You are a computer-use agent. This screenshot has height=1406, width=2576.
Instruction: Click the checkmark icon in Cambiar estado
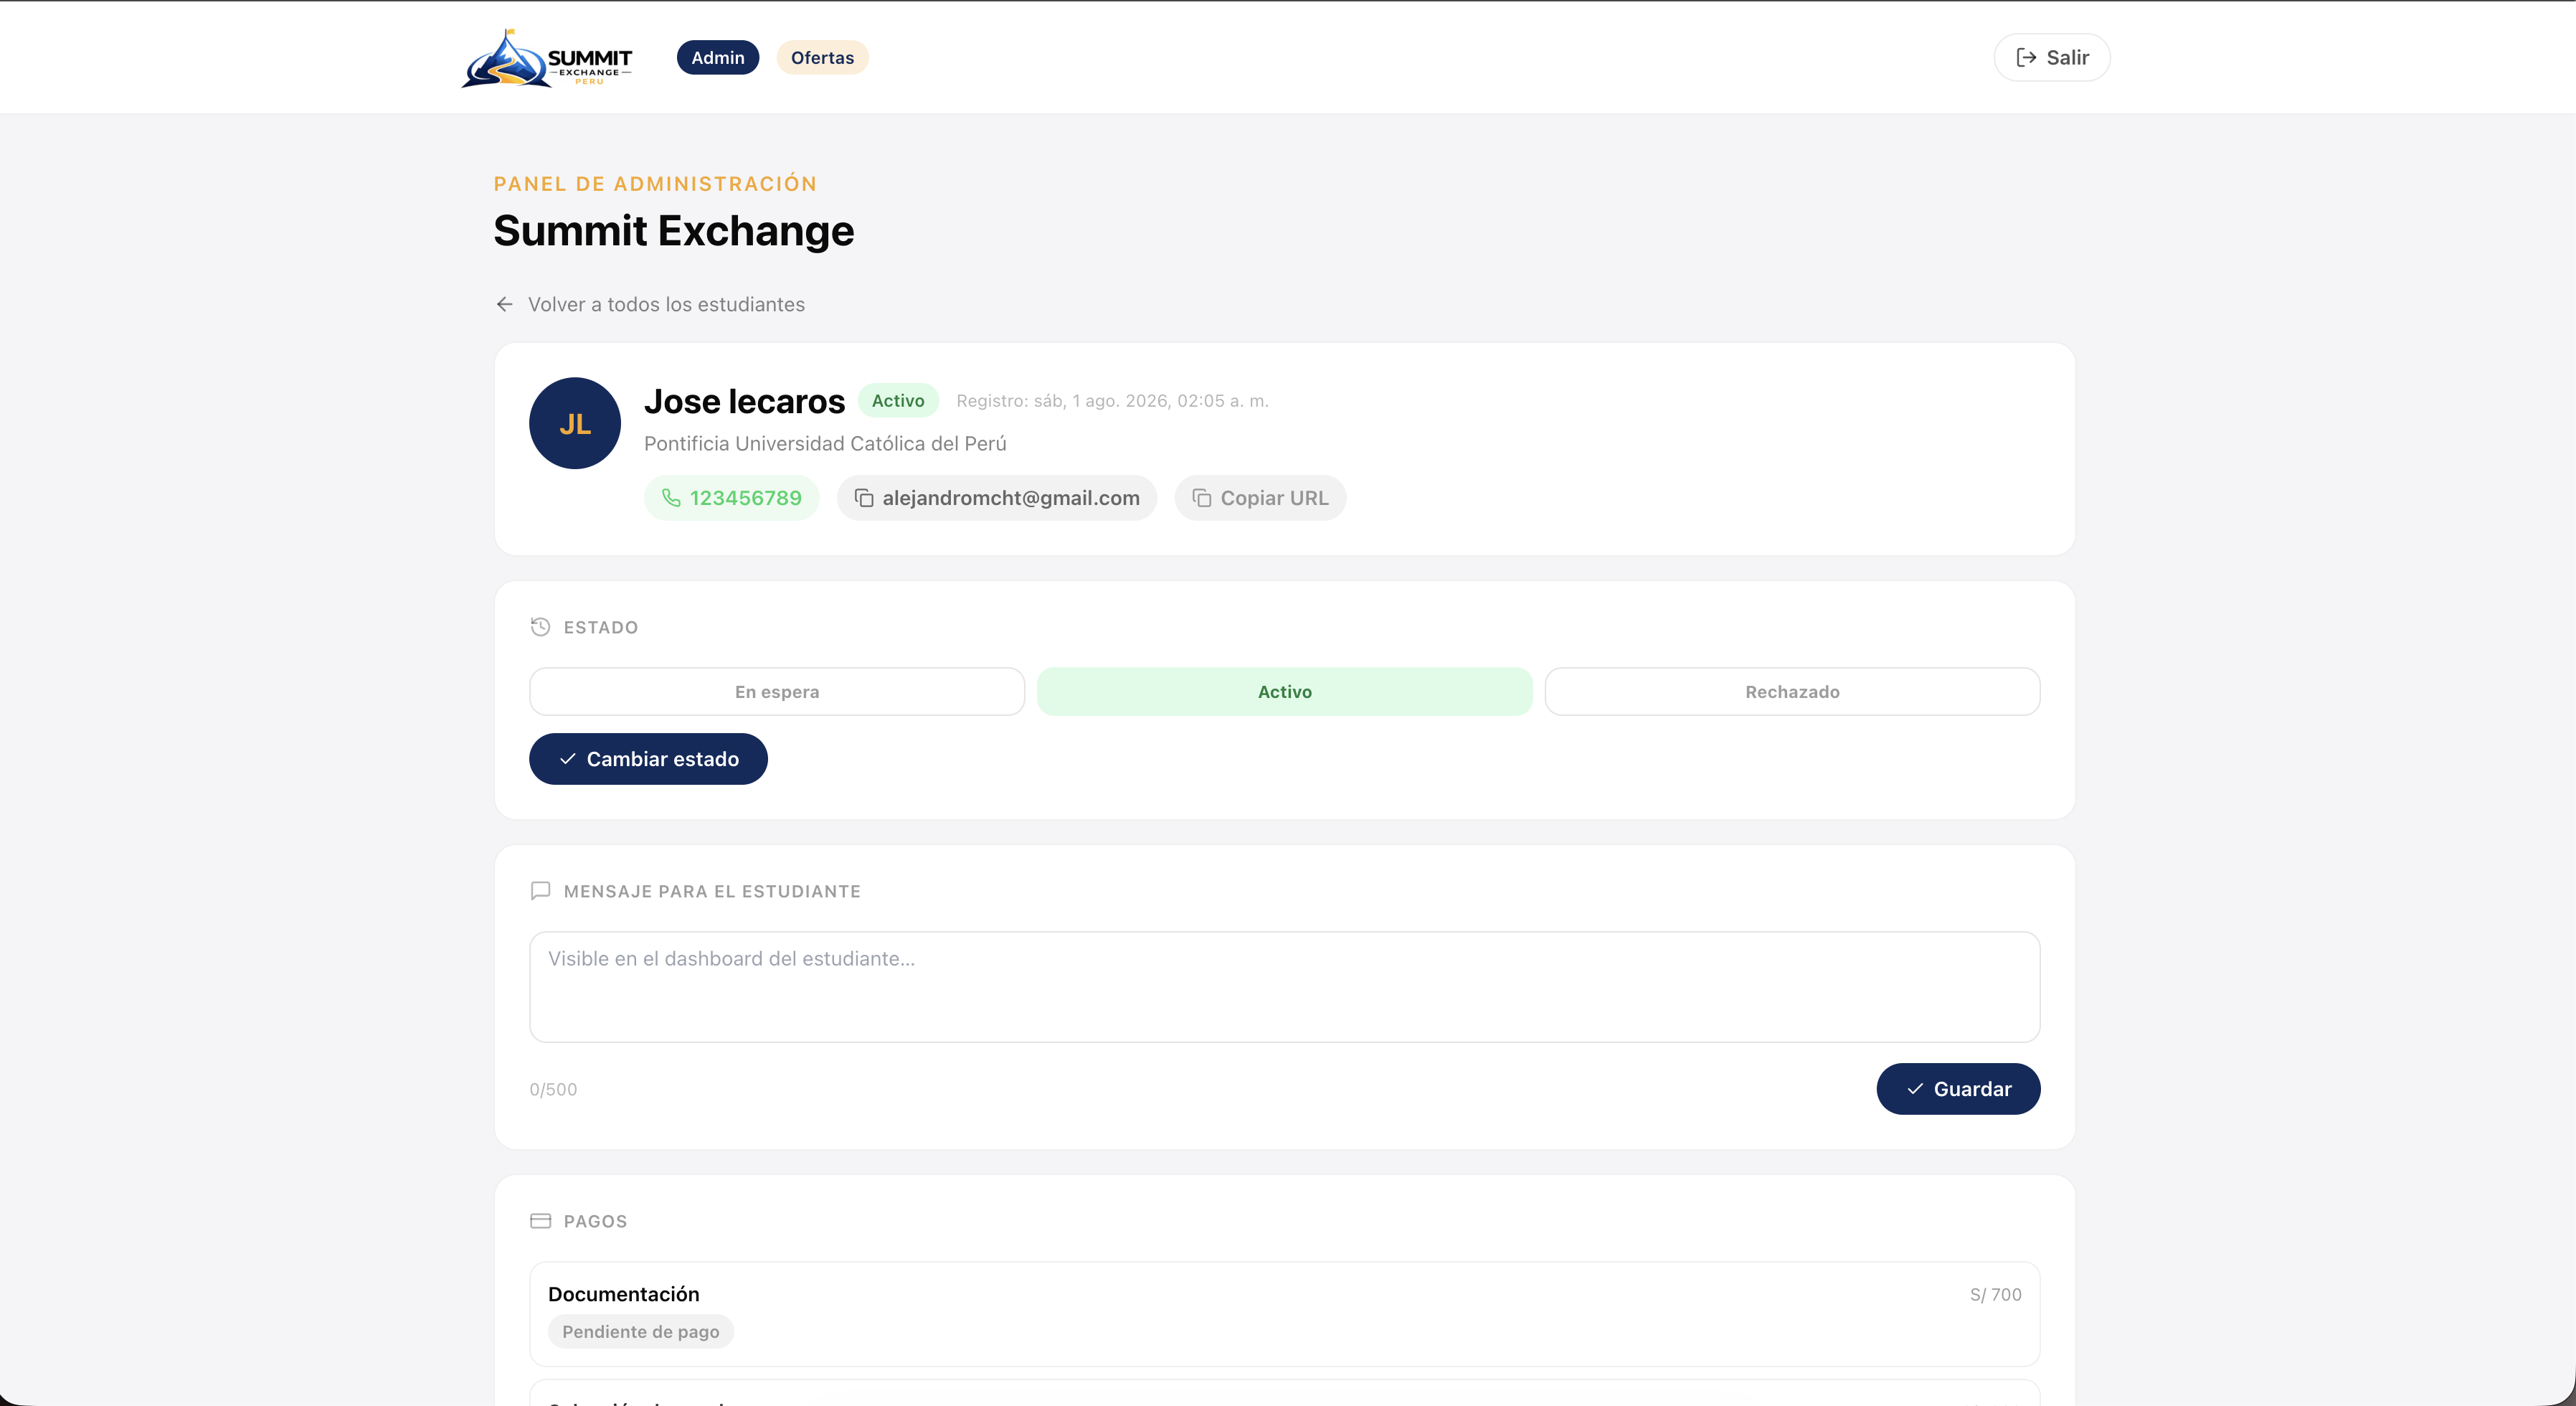tap(568, 759)
